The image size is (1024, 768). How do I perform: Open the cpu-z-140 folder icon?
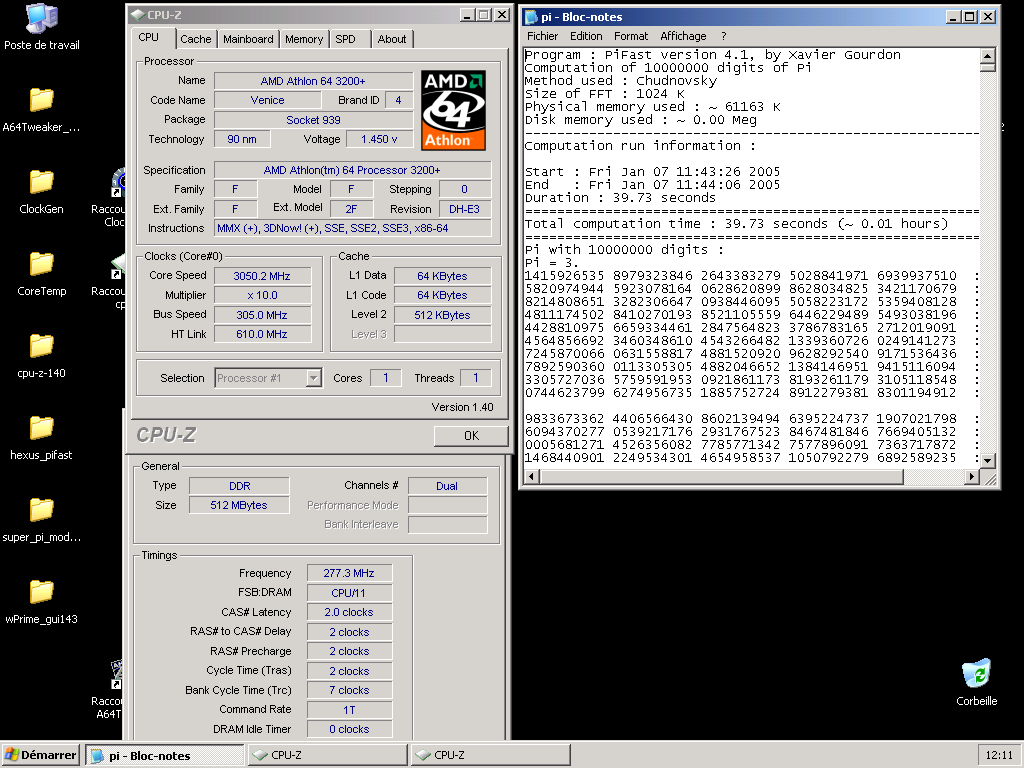[x=41, y=356]
